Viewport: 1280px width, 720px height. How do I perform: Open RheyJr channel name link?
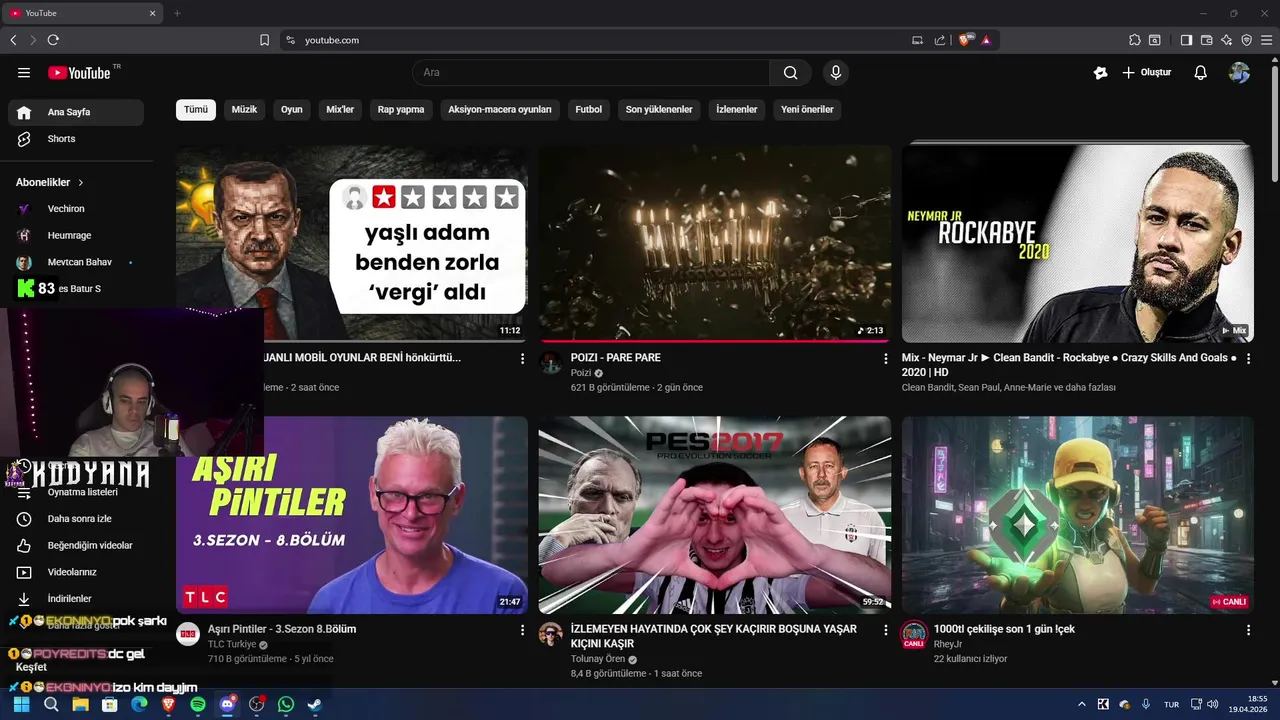(947, 645)
